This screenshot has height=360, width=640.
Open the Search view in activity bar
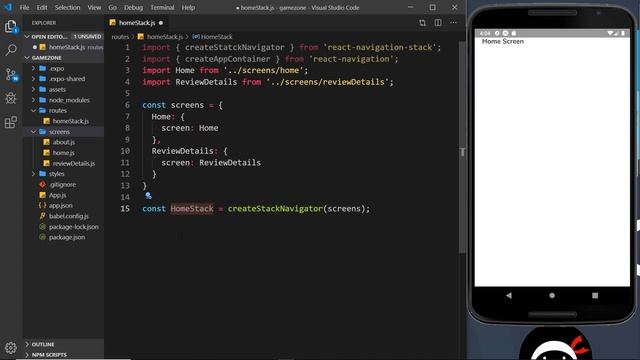click(11, 50)
